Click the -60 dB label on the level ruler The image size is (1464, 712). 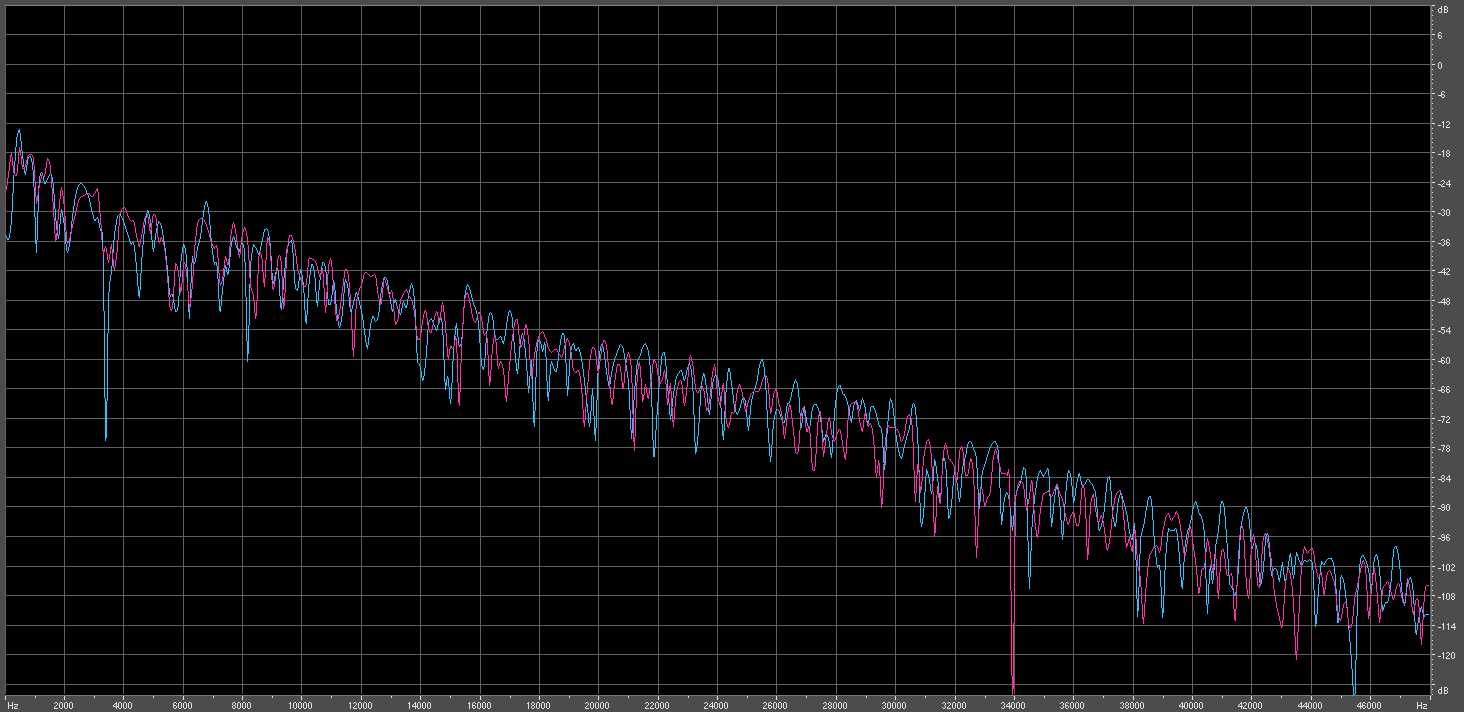point(1443,360)
